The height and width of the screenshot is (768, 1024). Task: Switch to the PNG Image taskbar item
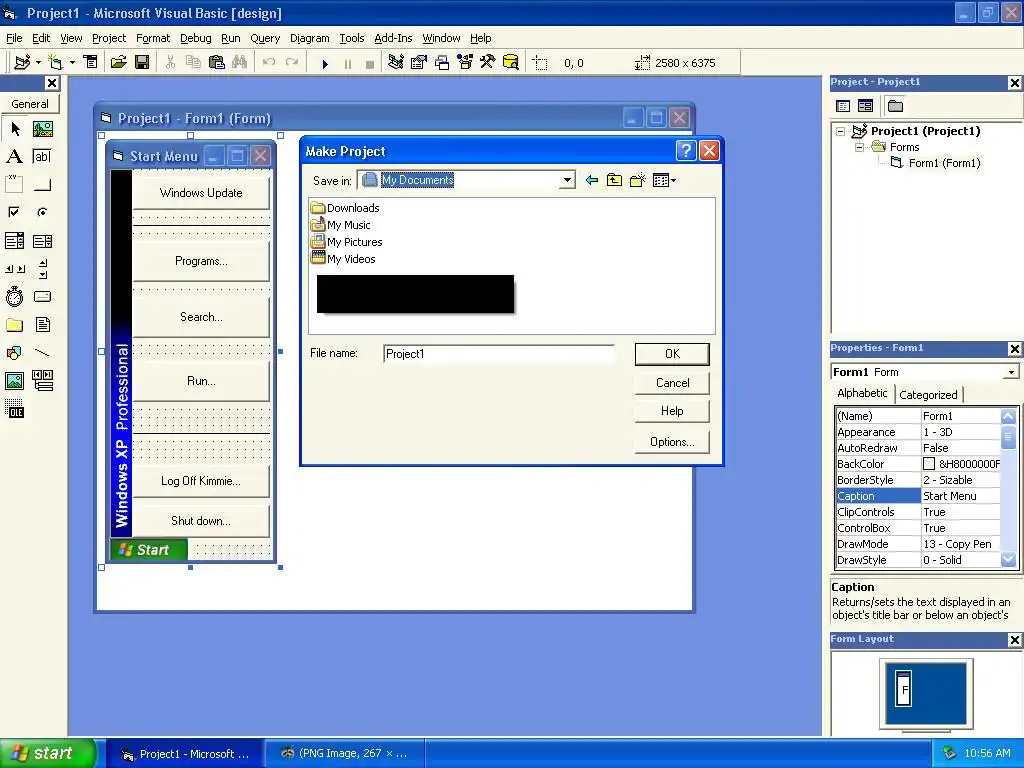point(344,753)
